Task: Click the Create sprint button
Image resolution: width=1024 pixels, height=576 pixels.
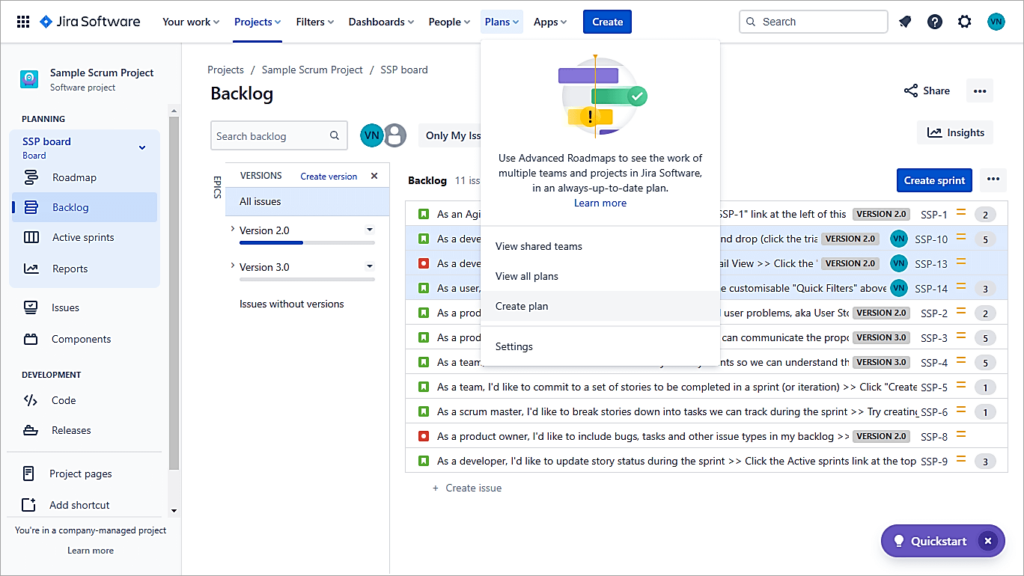Action: click(x=933, y=180)
